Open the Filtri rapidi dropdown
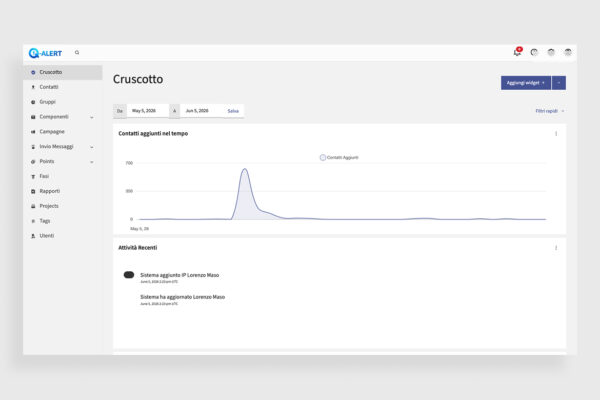 click(549, 111)
